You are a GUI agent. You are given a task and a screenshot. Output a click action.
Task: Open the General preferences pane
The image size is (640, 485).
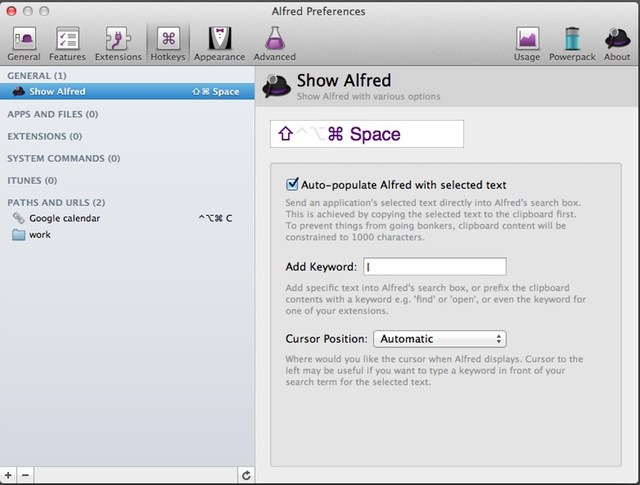point(24,44)
